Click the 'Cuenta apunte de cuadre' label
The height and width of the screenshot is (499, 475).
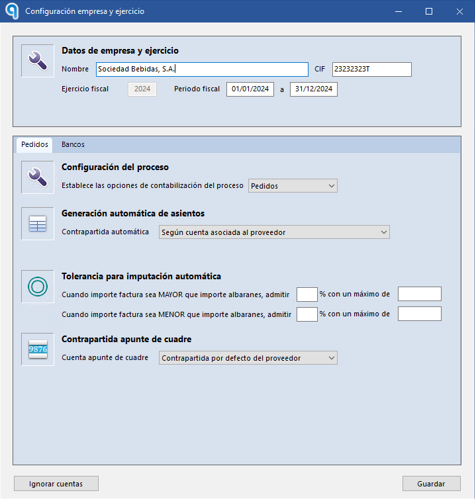point(105,358)
